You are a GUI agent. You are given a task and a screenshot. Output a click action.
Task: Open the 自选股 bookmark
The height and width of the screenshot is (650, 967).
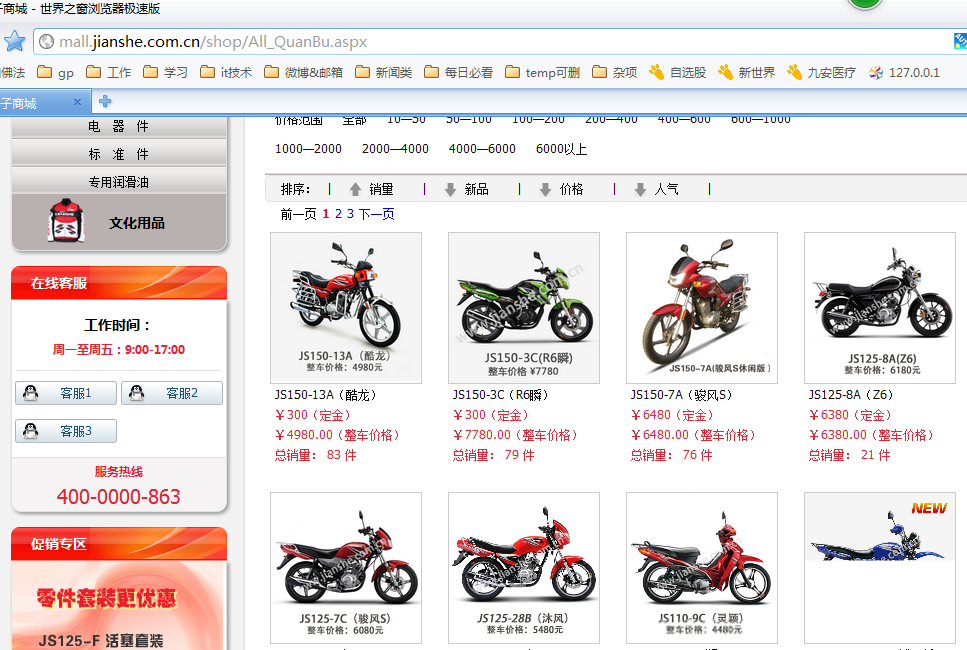pos(677,73)
